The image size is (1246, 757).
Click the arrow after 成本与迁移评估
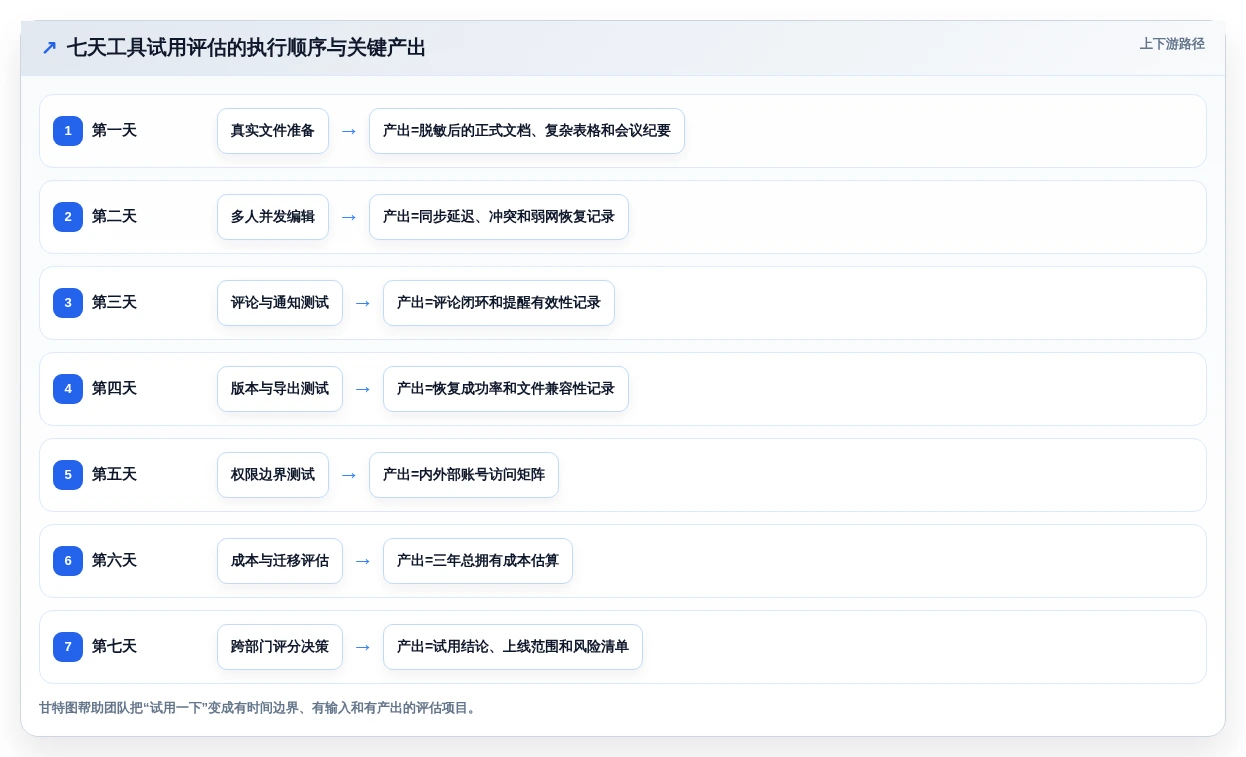point(363,561)
